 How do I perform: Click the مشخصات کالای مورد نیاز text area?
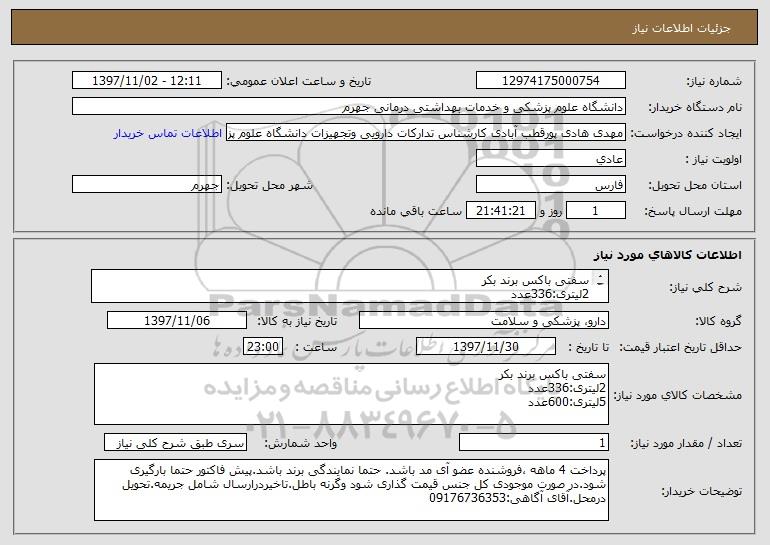pos(351,394)
